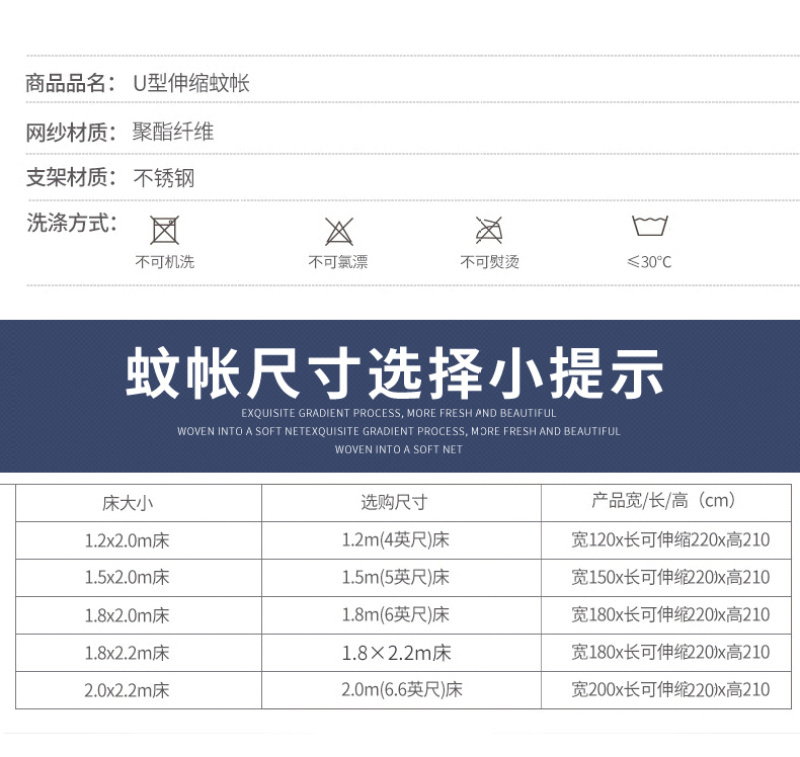Select the 2.0m(6.6英尺)床 size cell
Image resolution: width=800 pixels, height=757 pixels.
(x=402, y=690)
